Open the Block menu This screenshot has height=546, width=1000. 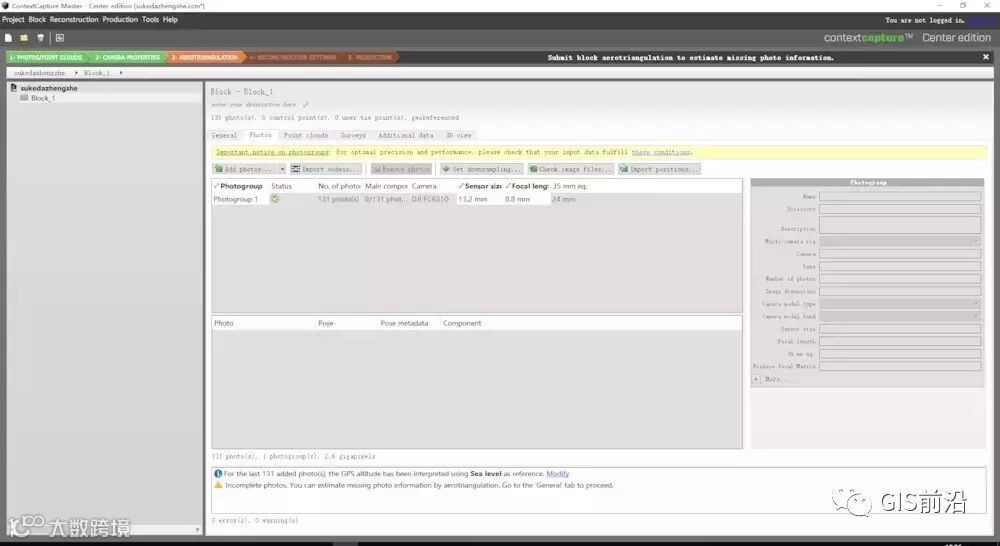[37, 20]
